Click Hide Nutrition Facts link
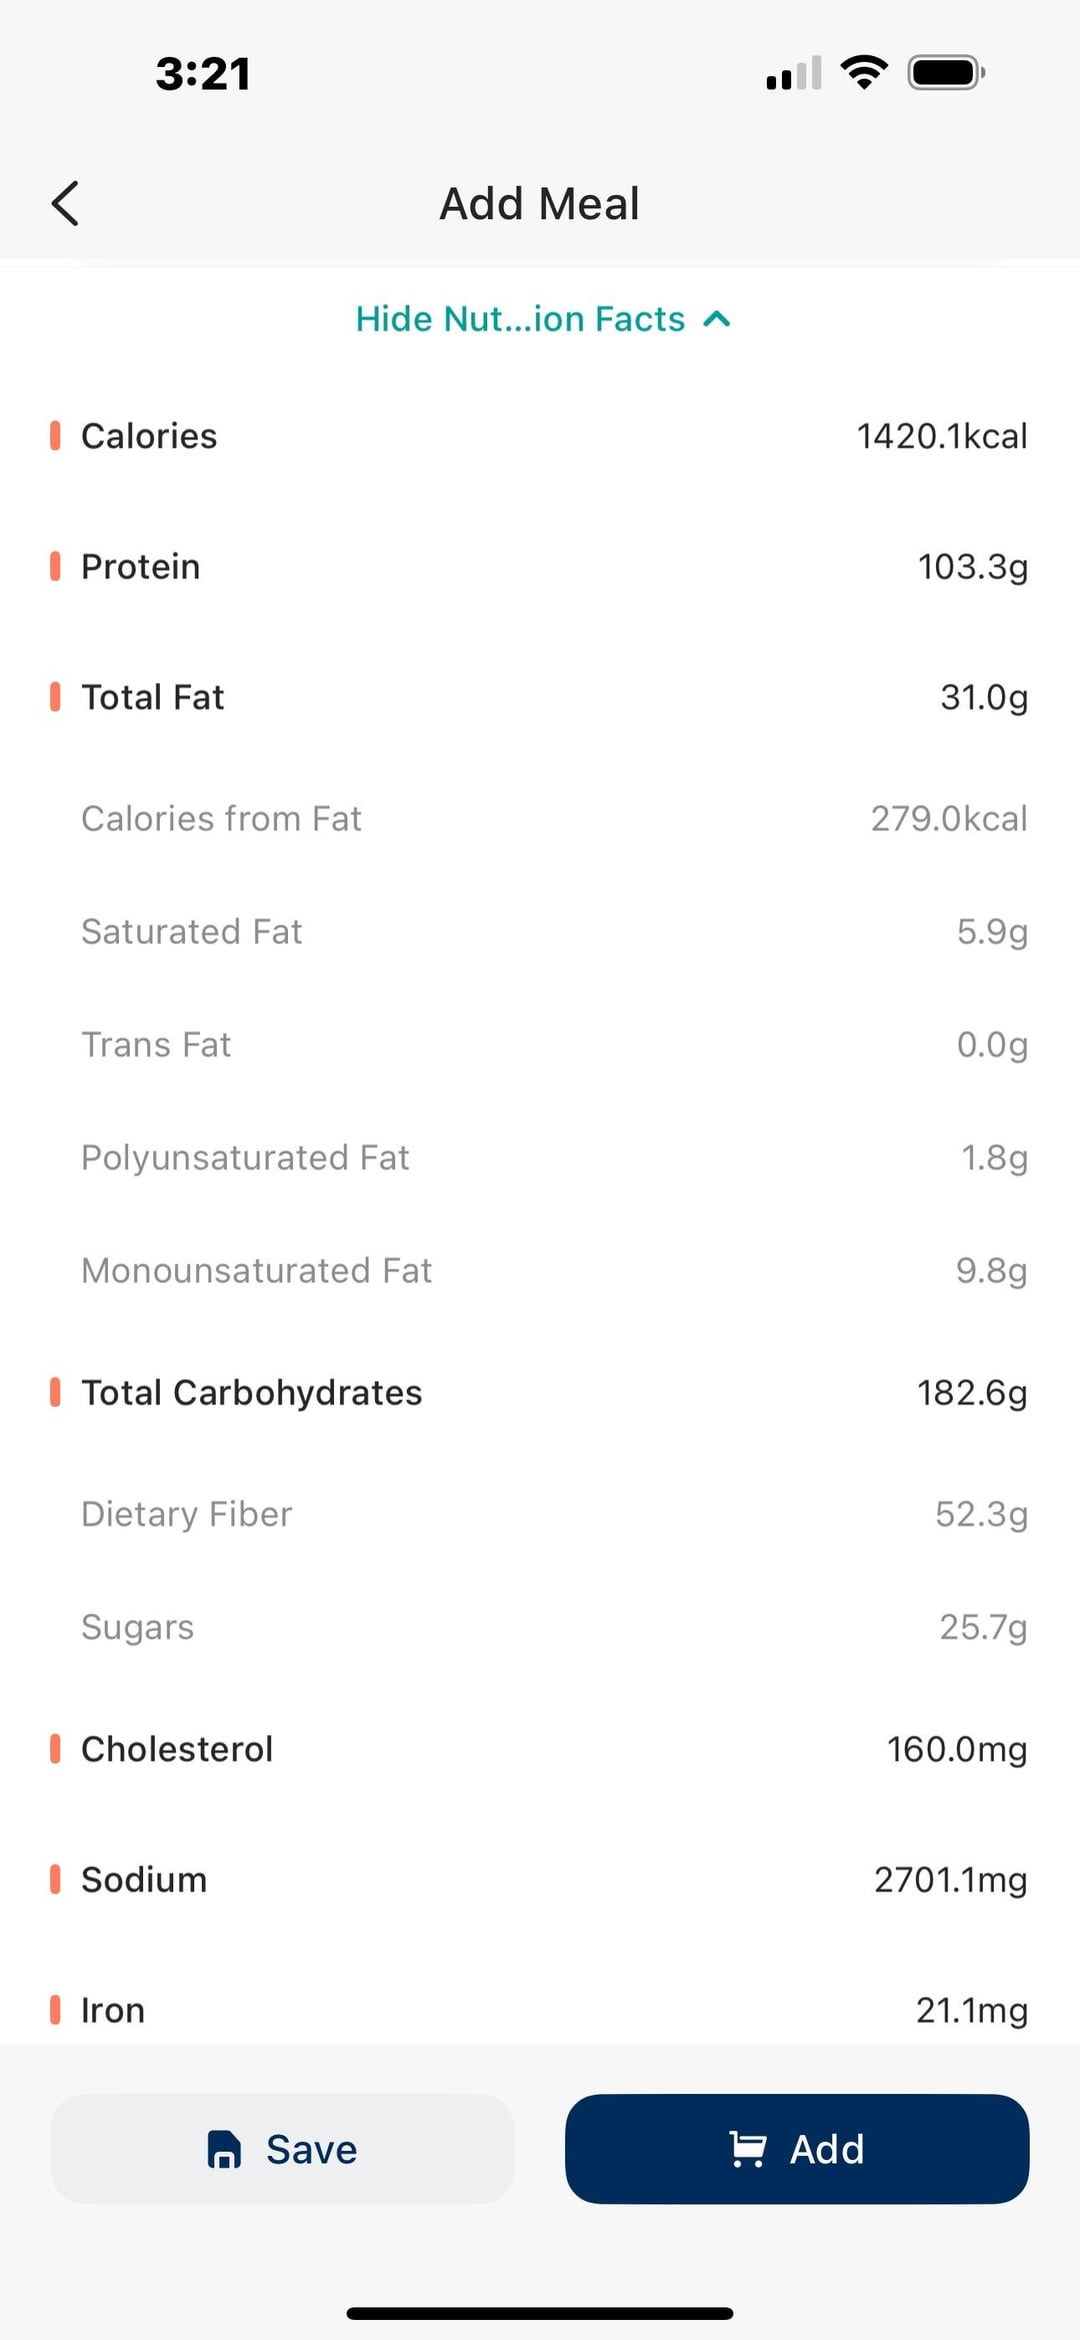This screenshot has width=1080, height=2340. tap(520, 319)
